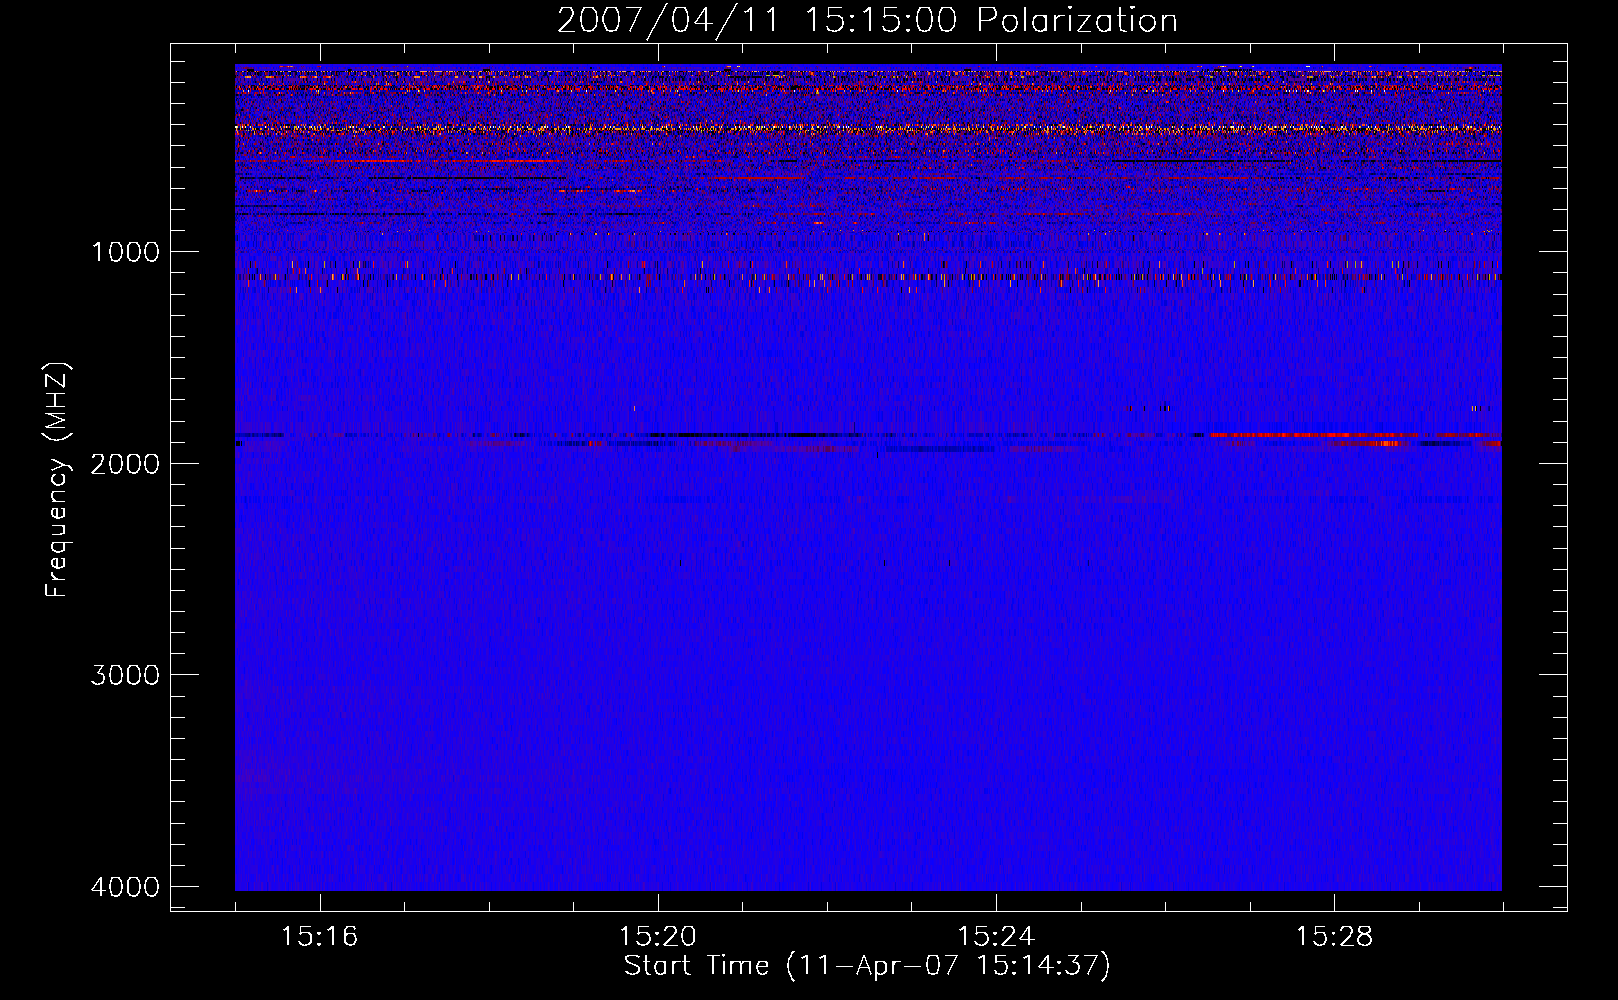Viewport: 1618px width, 1000px height.
Task: Click the 15:20 time tick label
Action: 658,937
